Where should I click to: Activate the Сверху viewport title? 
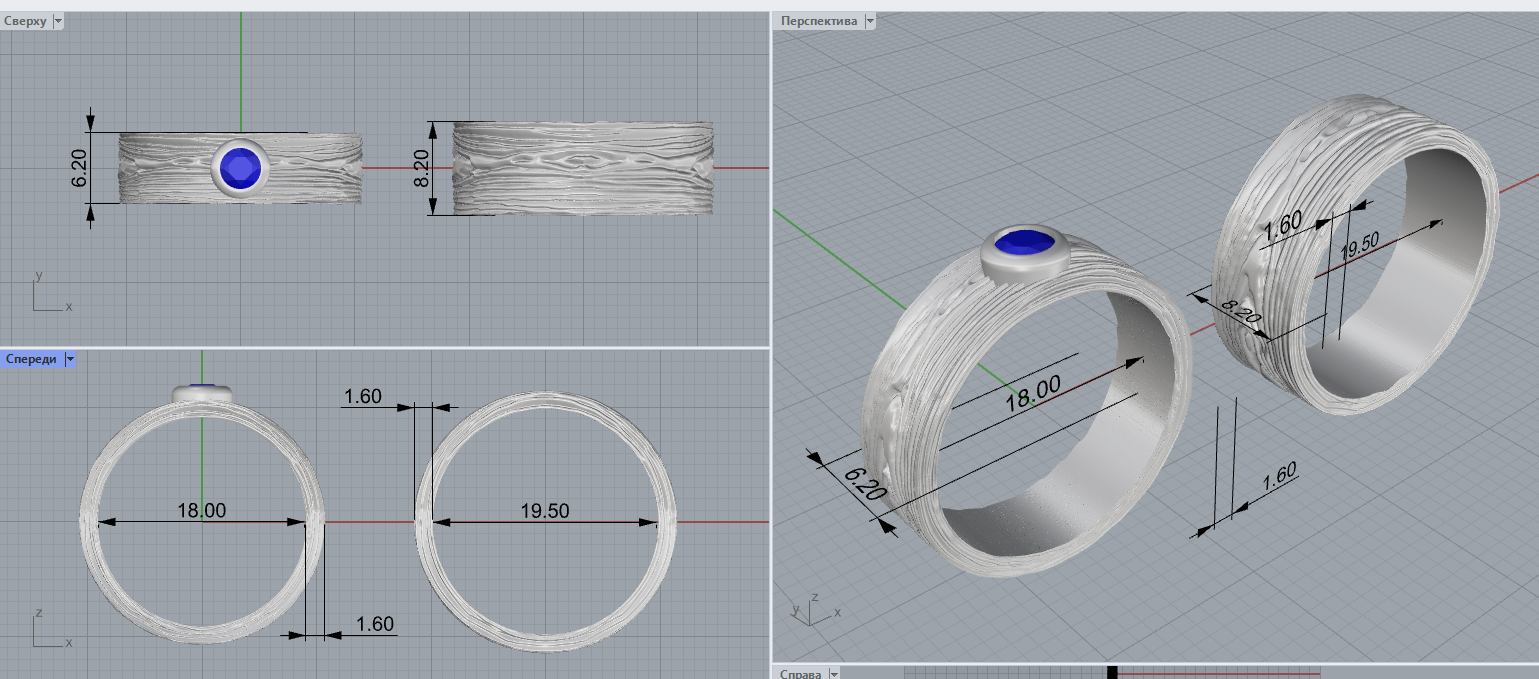tap(25, 21)
